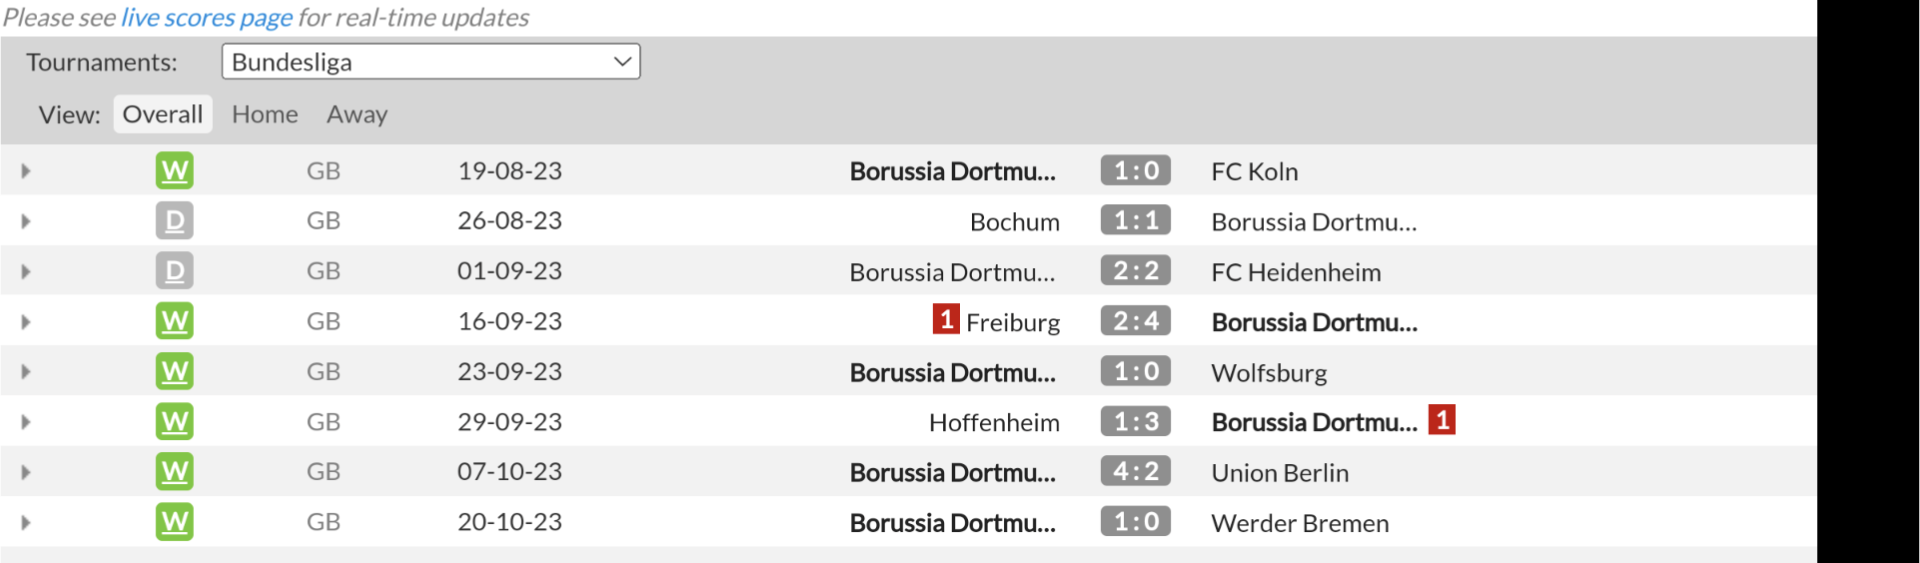Screen dimensions: 1920x563
Task: Select the Overall view tab
Action: (162, 115)
